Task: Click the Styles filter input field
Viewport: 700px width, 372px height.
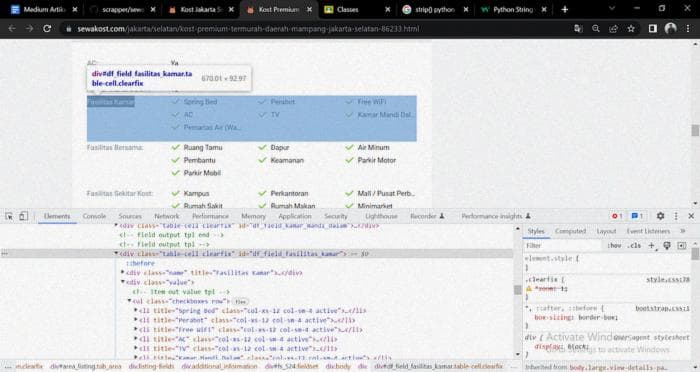Action: point(563,246)
